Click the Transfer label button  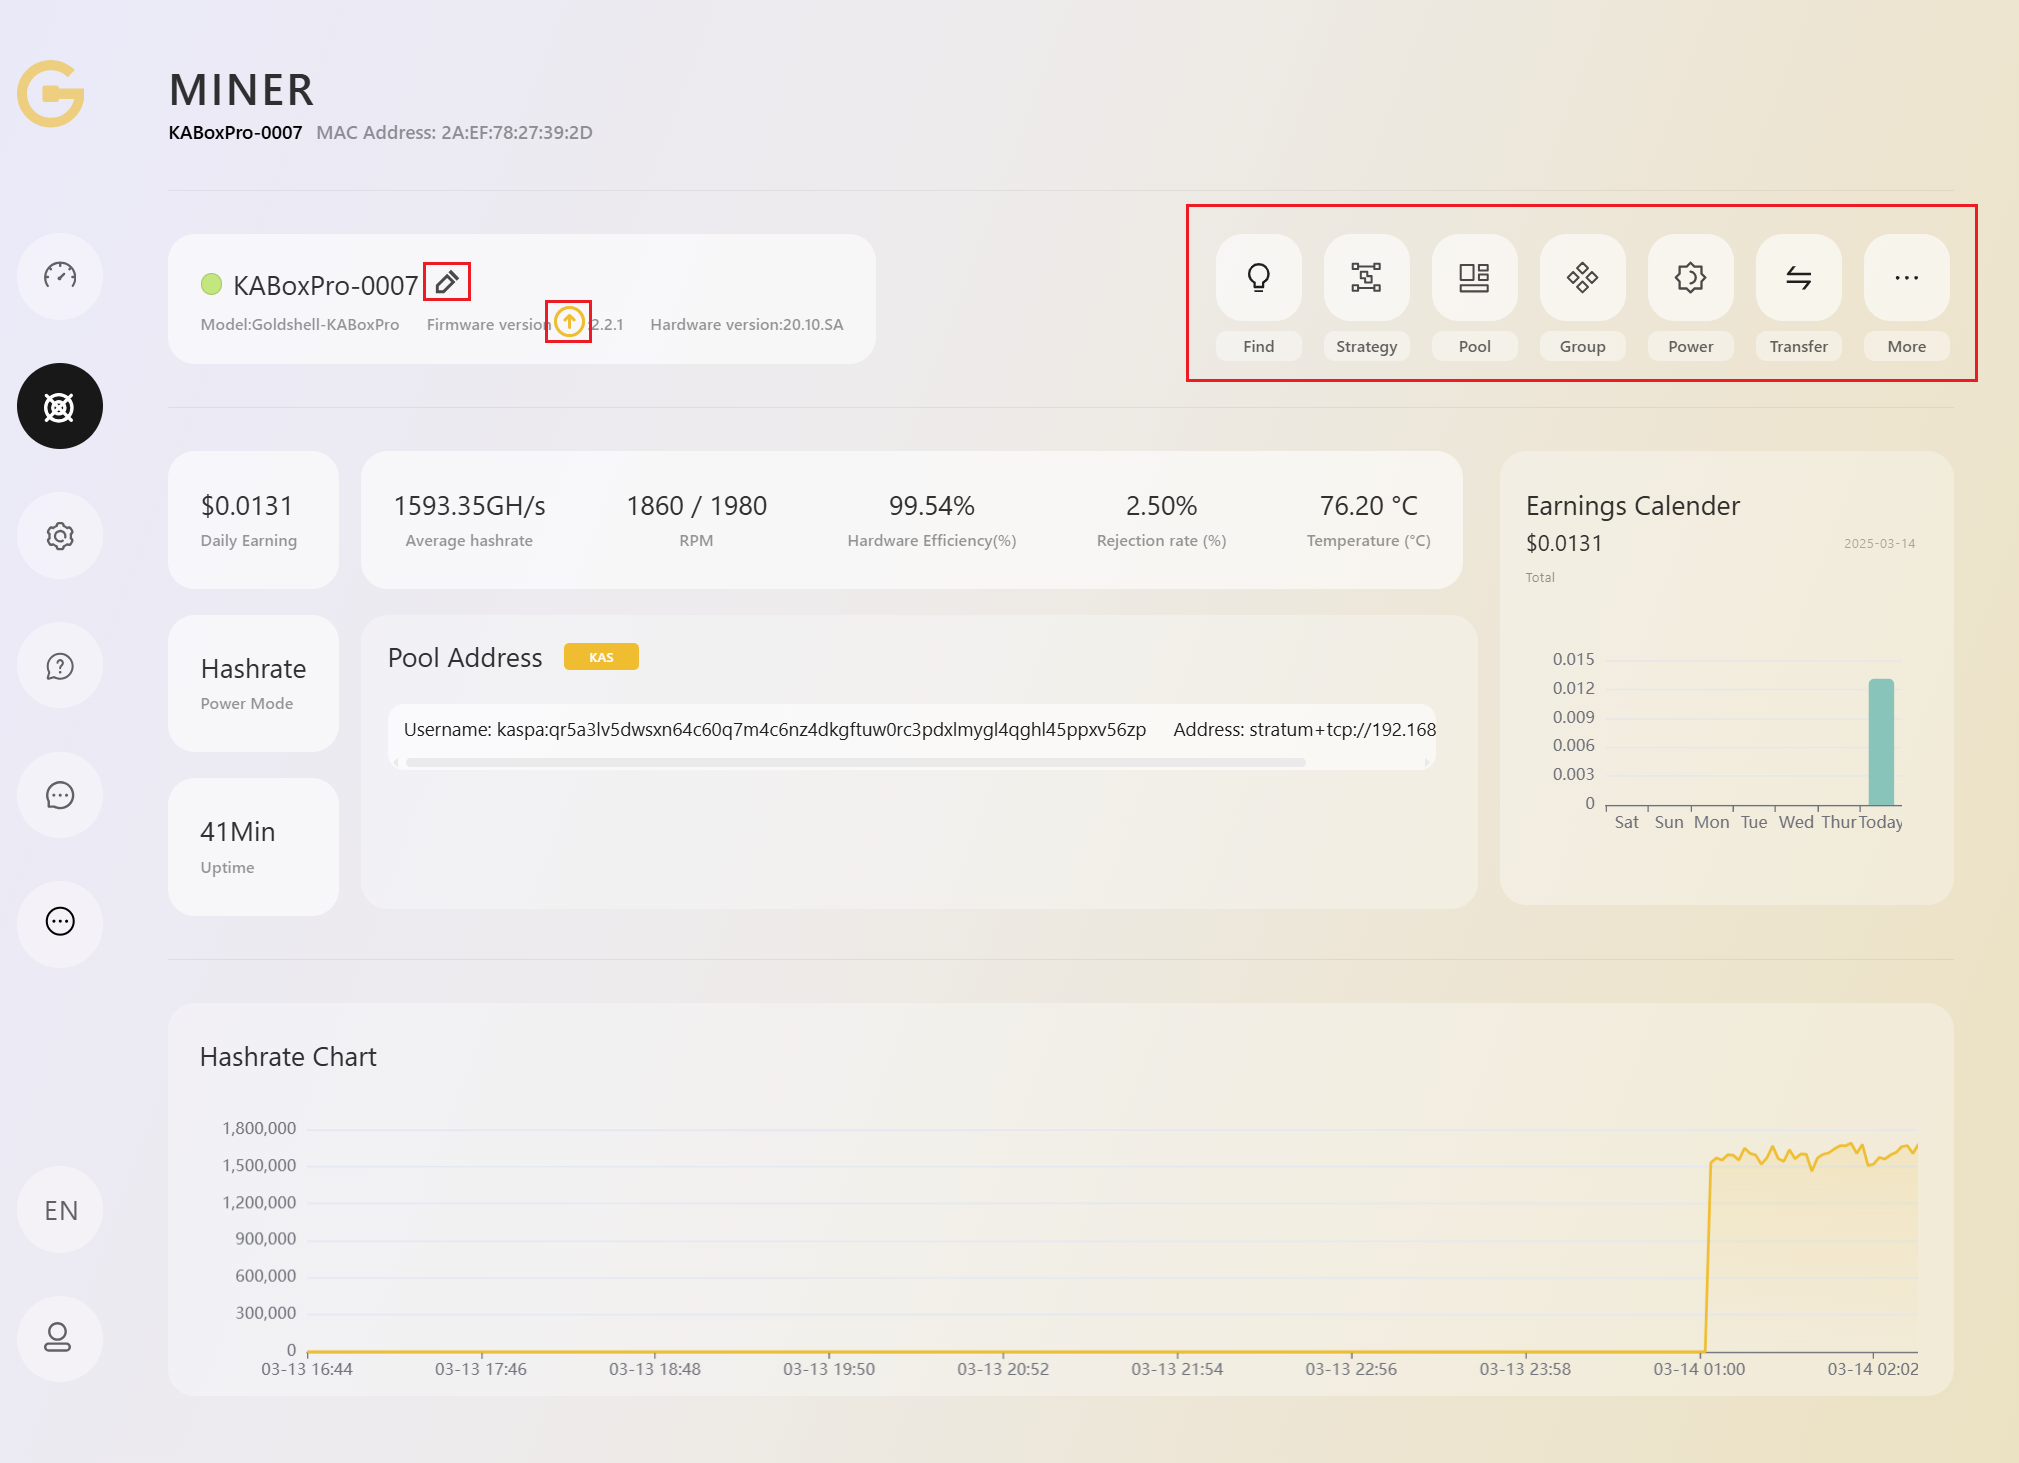pyautogui.click(x=1799, y=346)
